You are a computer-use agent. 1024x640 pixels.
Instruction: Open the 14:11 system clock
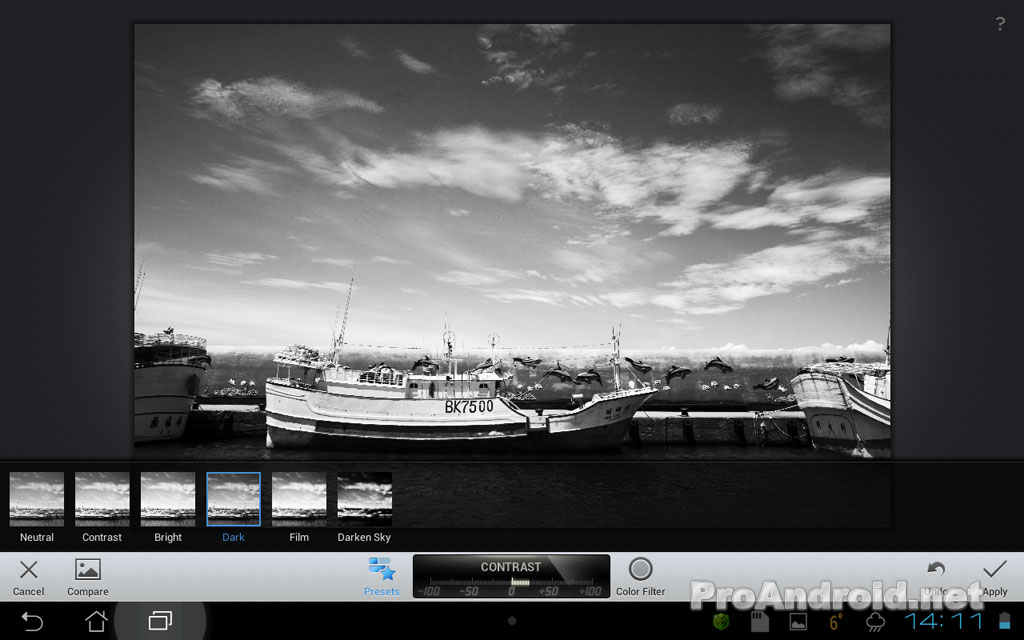pos(945,622)
